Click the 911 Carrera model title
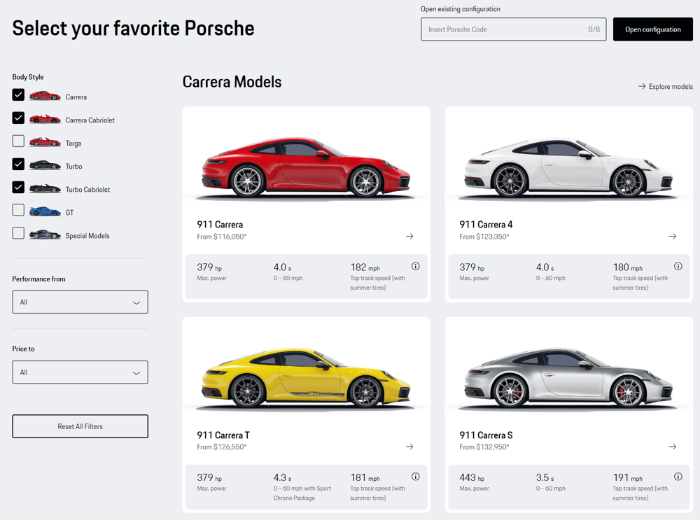The height and width of the screenshot is (520, 700). pos(220,225)
